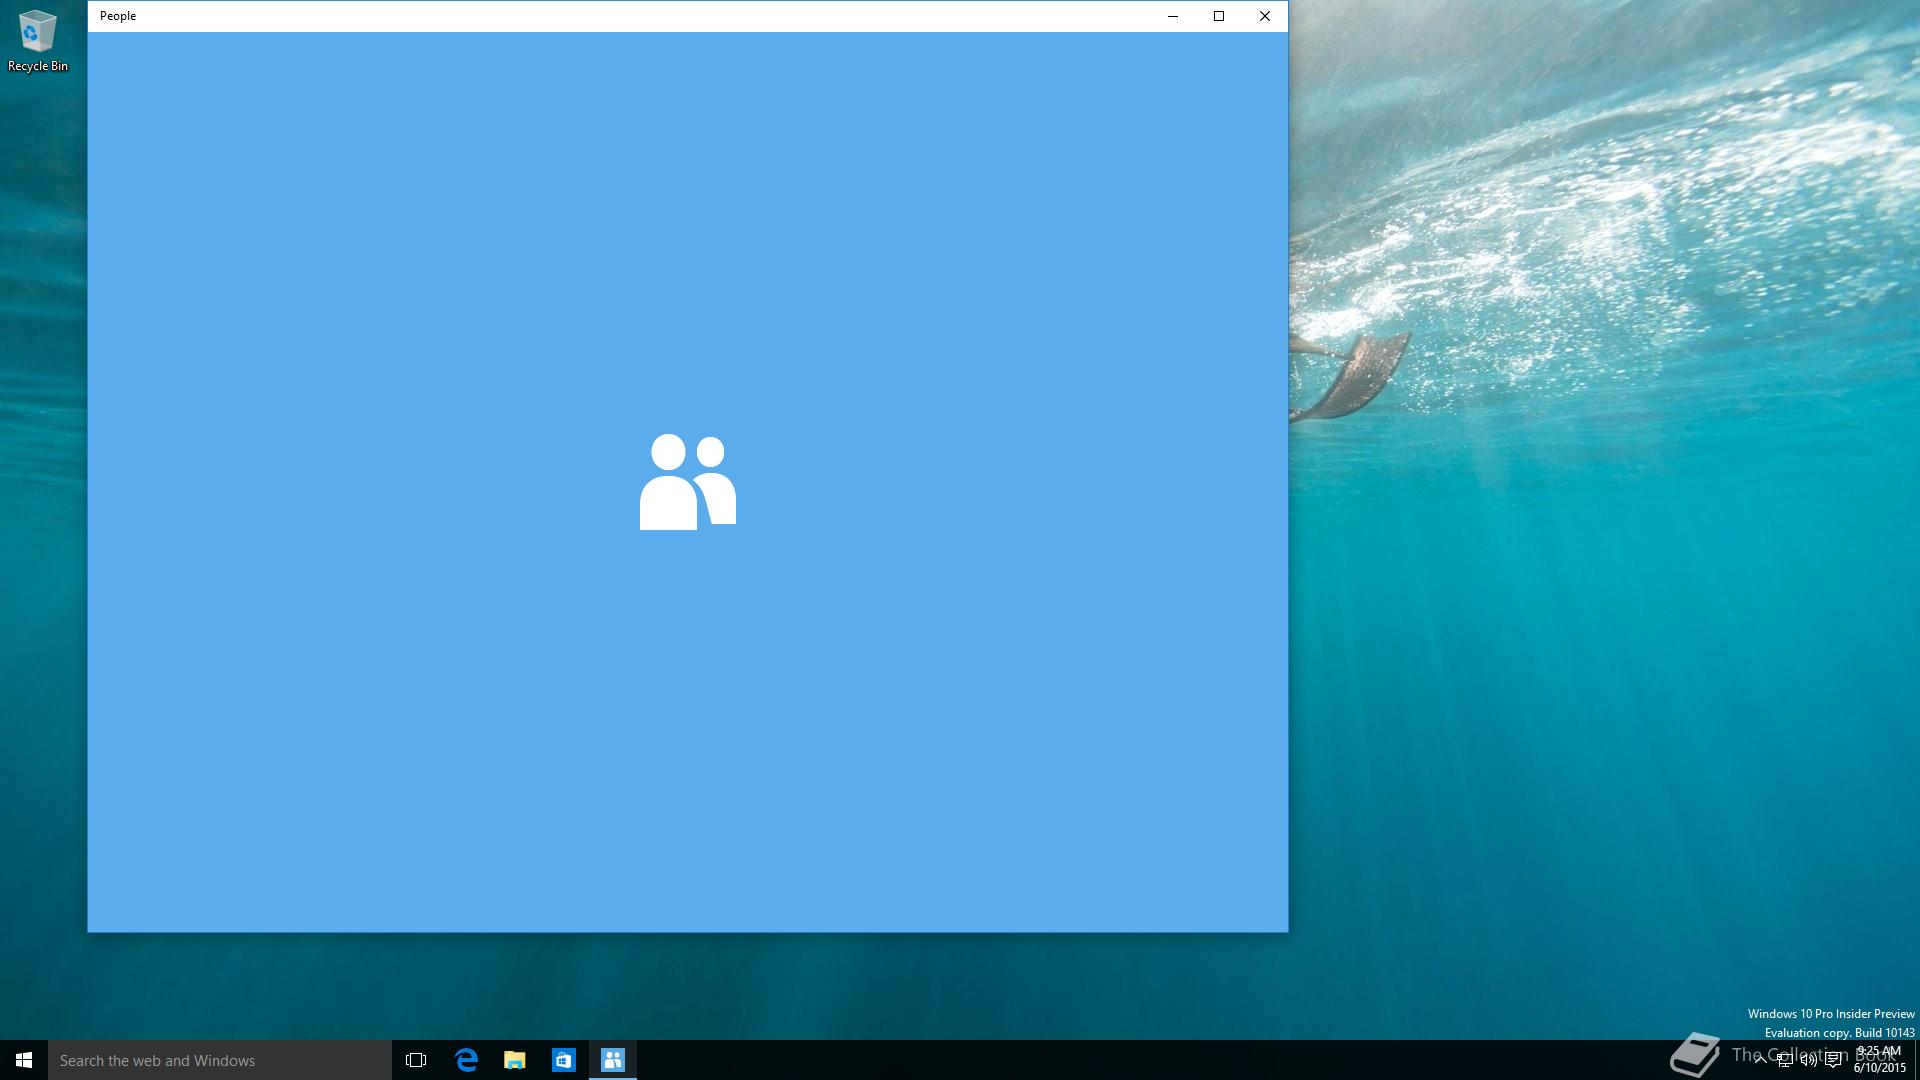Open Action Center notifications icon
The image size is (1920, 1080).
pos(1833,1060)
